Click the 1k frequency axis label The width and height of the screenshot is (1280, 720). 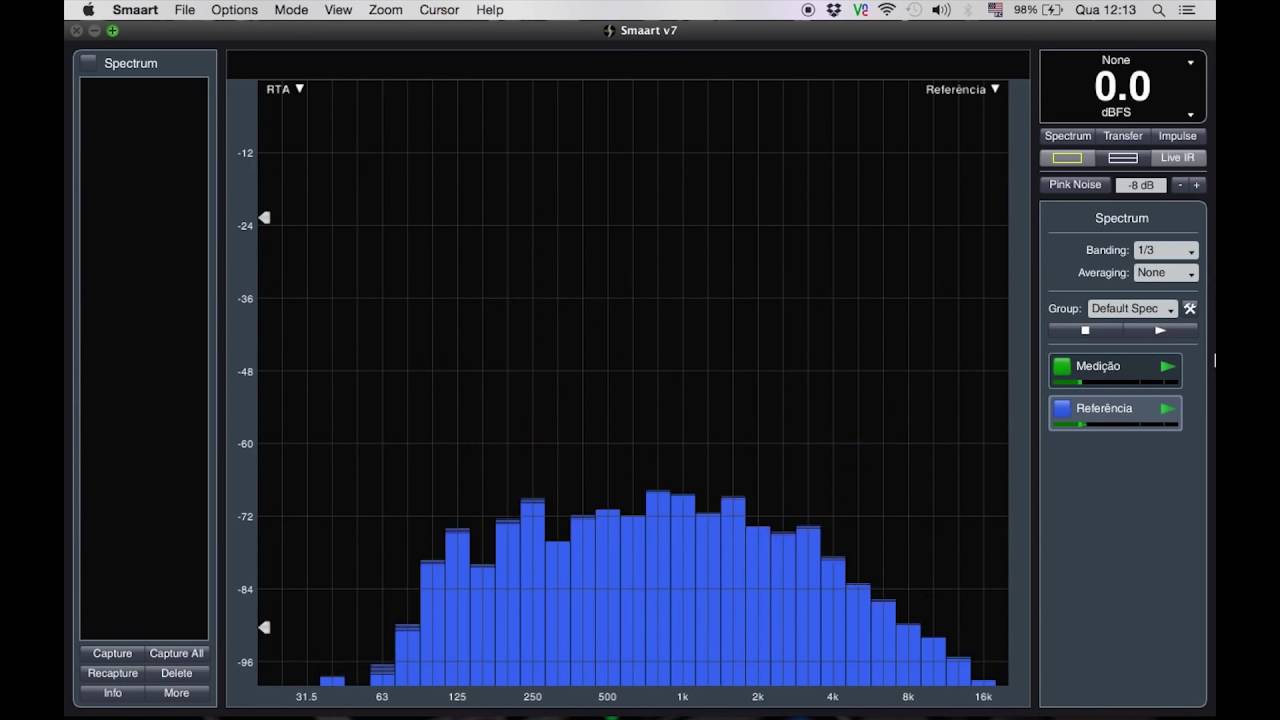[x=683, y=697]
